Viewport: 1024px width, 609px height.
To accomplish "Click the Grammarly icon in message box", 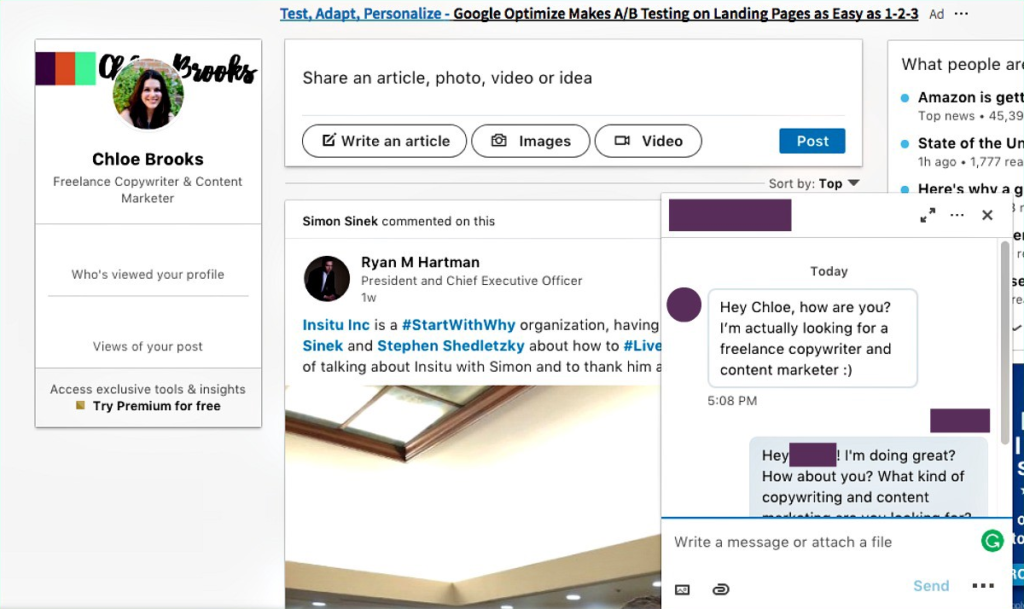I will click(x=991, y=541).
